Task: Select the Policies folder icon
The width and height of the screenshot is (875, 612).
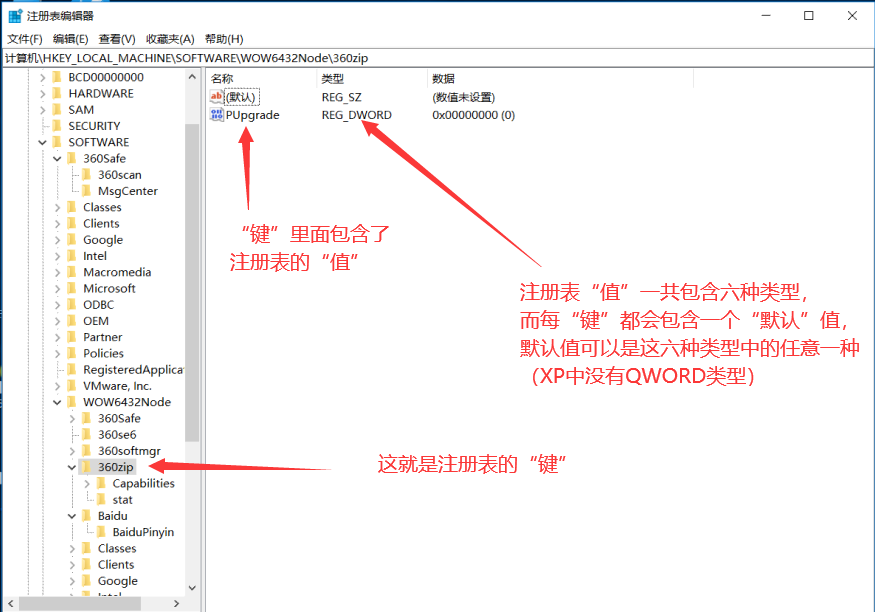Action: click(71, 353)
